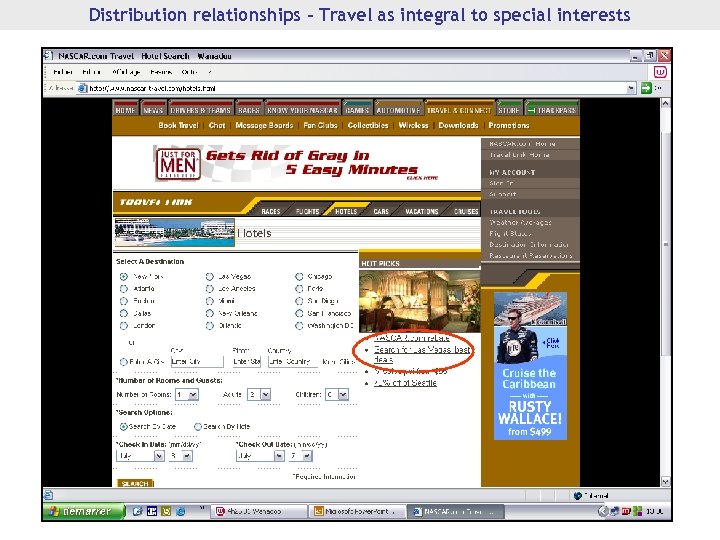Switch to the Cruises travel tab
The height and width of the screenshot is (540, 720).
point(466,211)
